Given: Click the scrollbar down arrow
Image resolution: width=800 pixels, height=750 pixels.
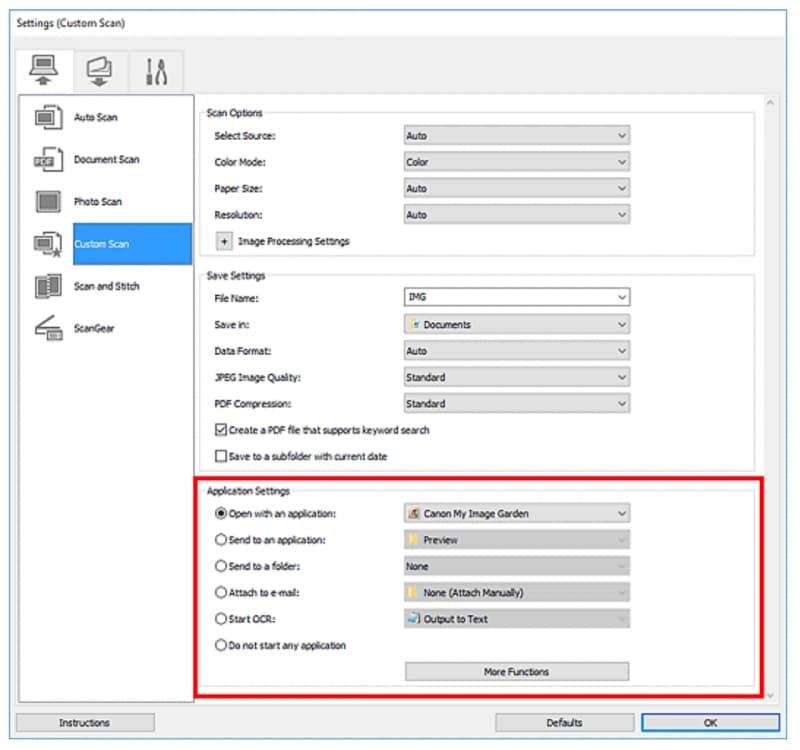Looking at the screenshot, I should pyautogui.click(x=770, y=695).
